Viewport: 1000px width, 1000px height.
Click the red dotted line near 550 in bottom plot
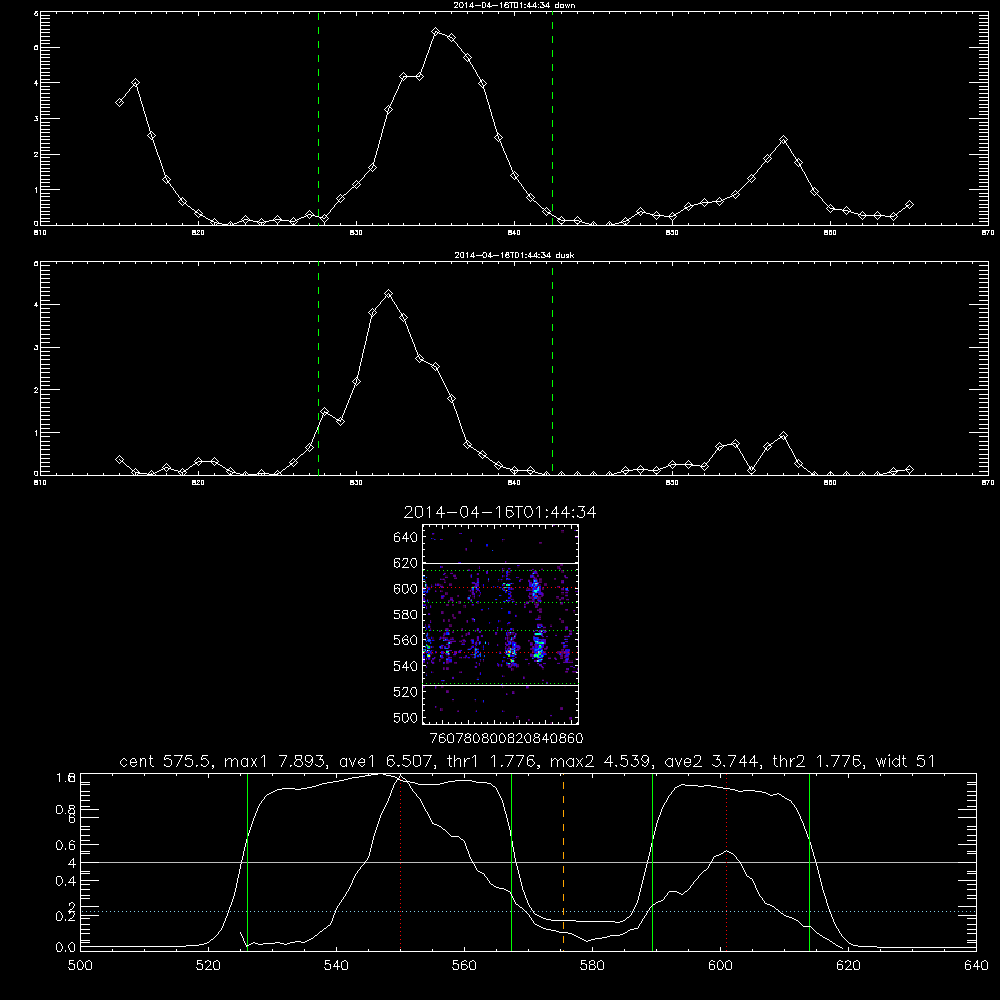(401, 861)
